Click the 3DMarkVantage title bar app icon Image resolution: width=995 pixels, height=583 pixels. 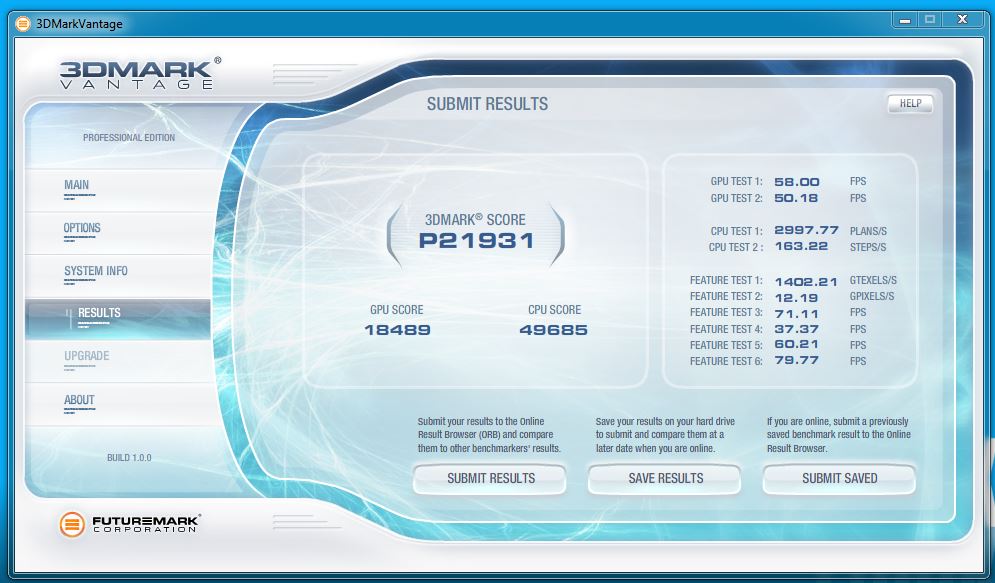click(x=23, y=24)
